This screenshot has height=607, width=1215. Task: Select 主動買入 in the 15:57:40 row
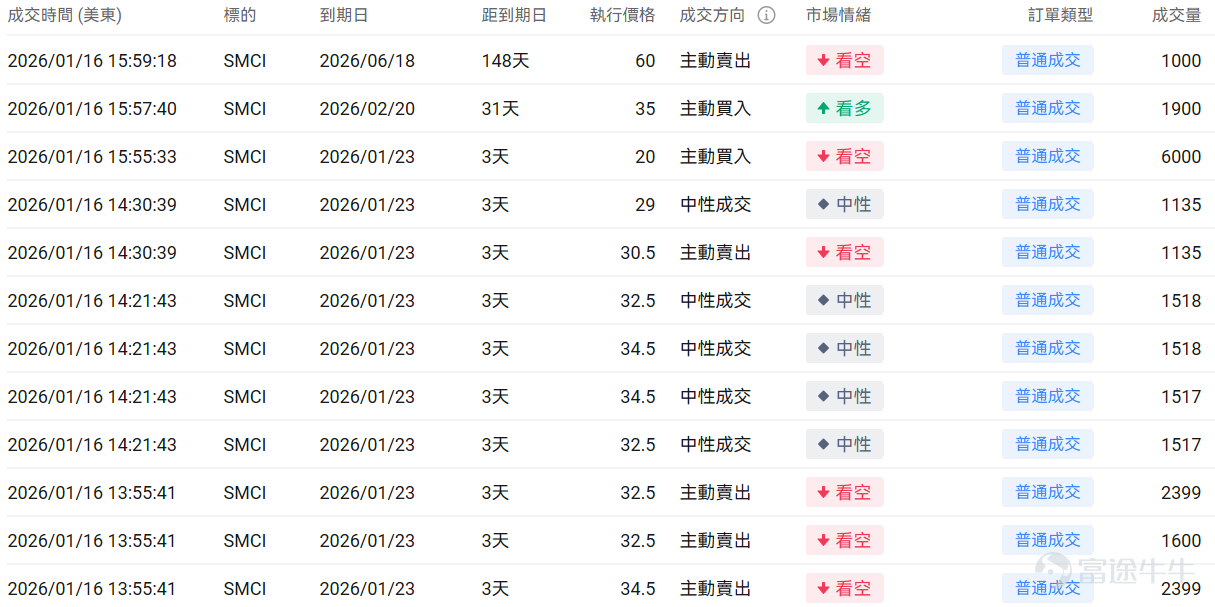(715, 109)
